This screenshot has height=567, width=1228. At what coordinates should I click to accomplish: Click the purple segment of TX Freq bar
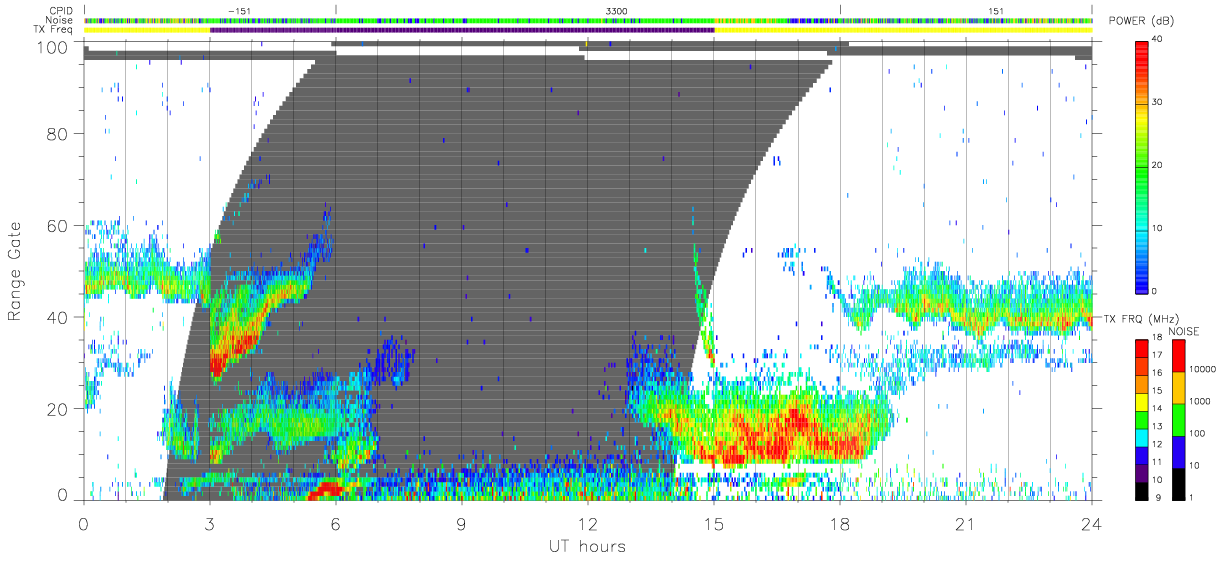pyautogui.click(x=462, y=30)
